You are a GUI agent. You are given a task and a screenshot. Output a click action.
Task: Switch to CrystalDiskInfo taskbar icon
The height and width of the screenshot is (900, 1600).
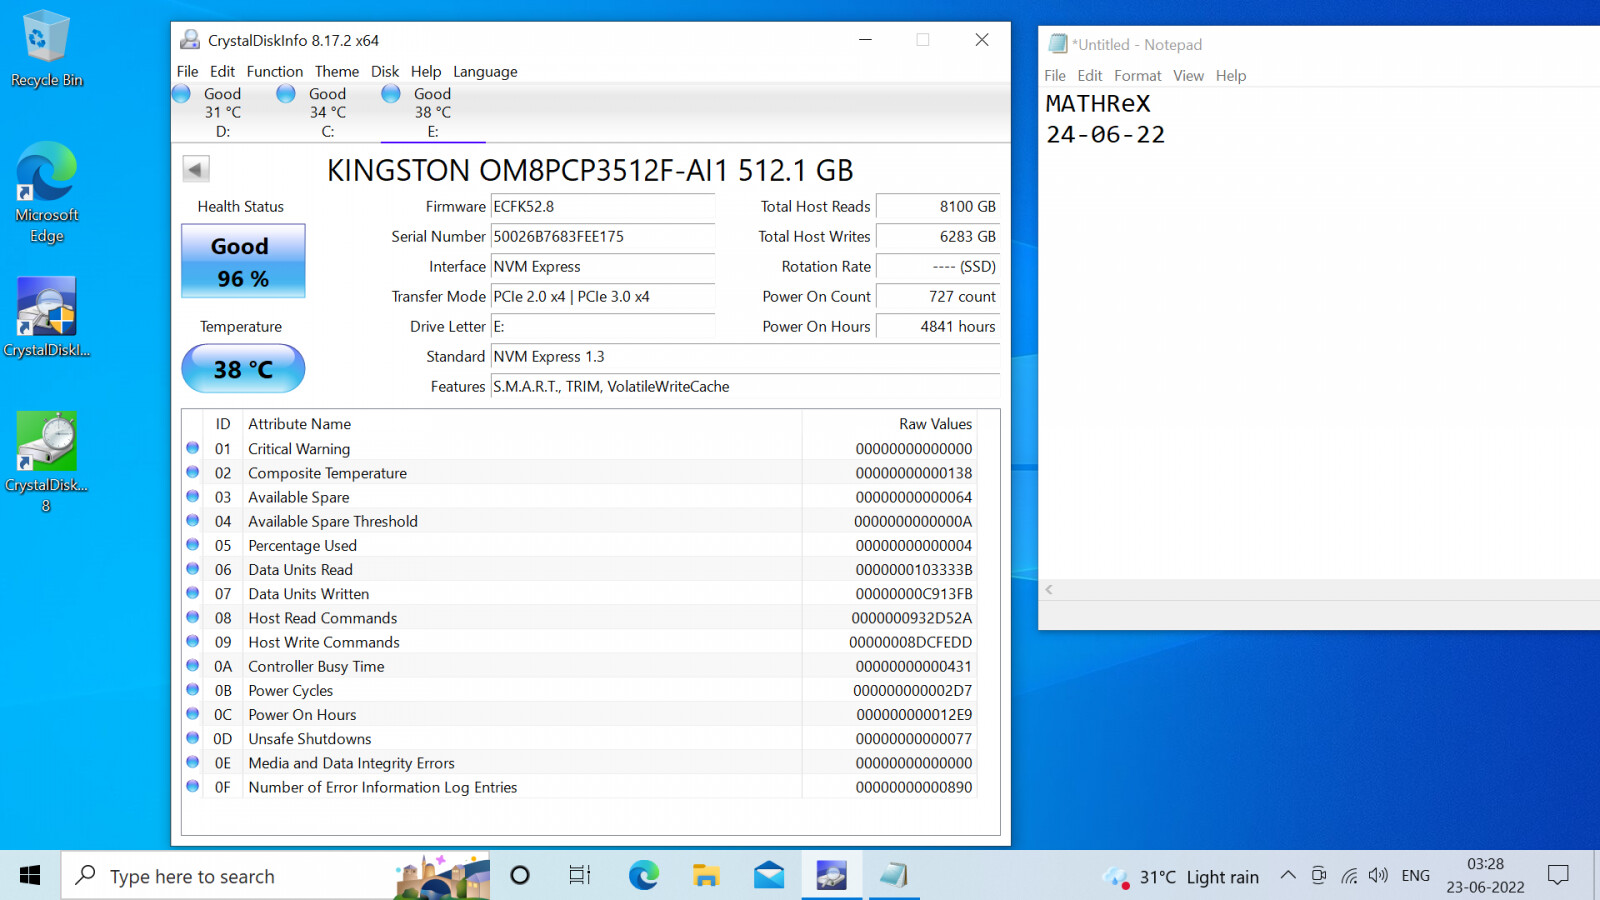pyautogui.click(x=832, y=876)
